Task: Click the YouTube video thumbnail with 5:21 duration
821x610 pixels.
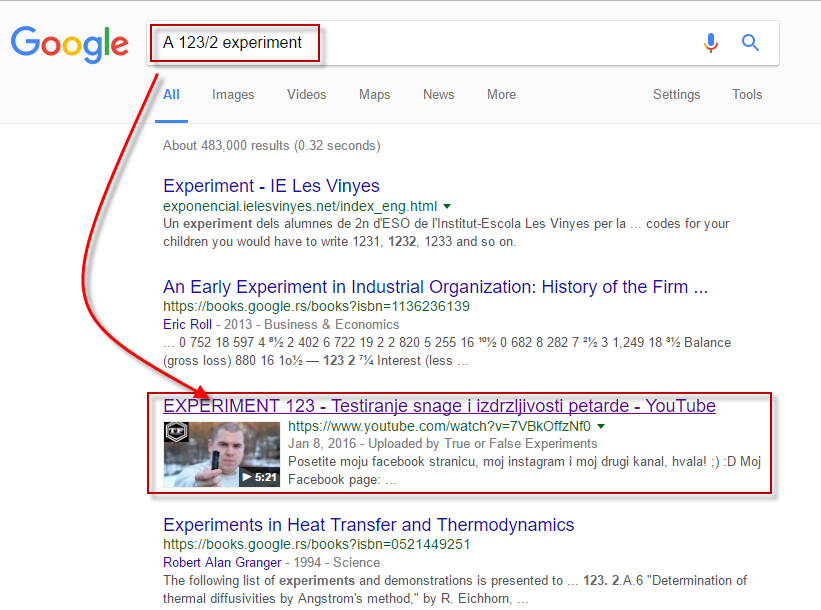Action: [221, 454]
